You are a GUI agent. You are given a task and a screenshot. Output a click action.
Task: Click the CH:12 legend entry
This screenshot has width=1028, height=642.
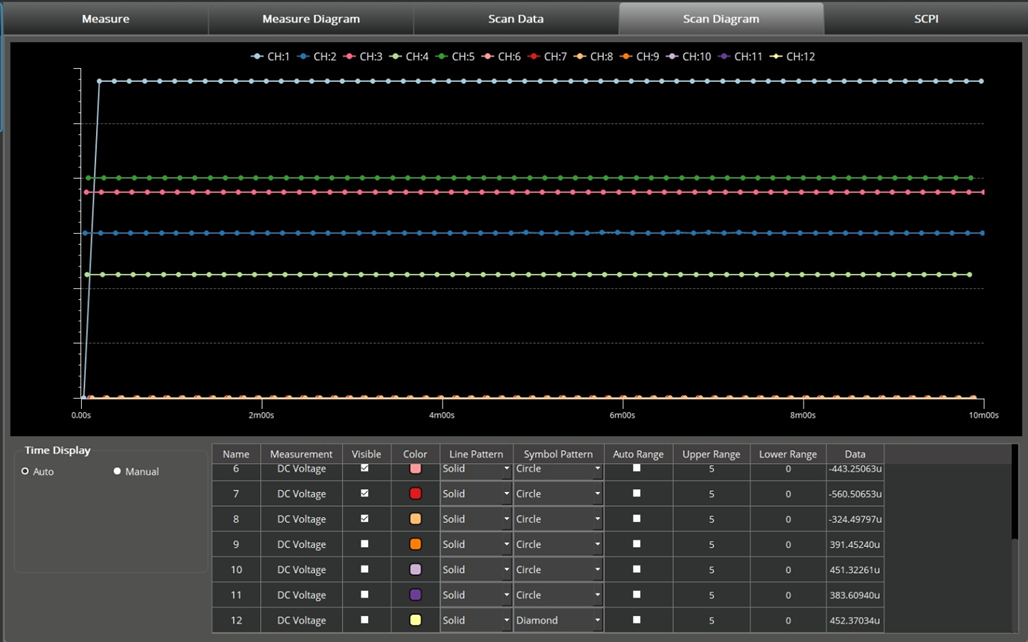(792, 56)
